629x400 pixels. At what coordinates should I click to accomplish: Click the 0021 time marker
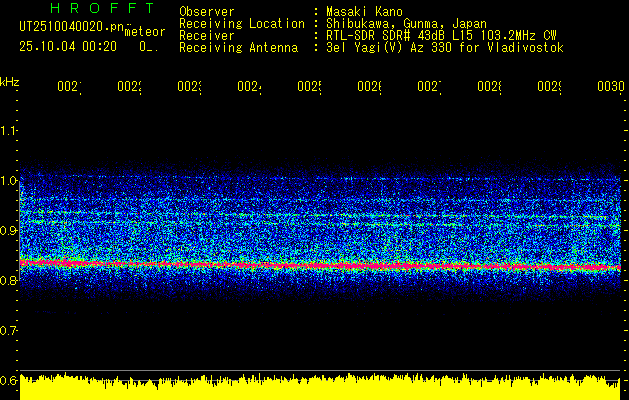pyautogui.click(x=69, y=86)
